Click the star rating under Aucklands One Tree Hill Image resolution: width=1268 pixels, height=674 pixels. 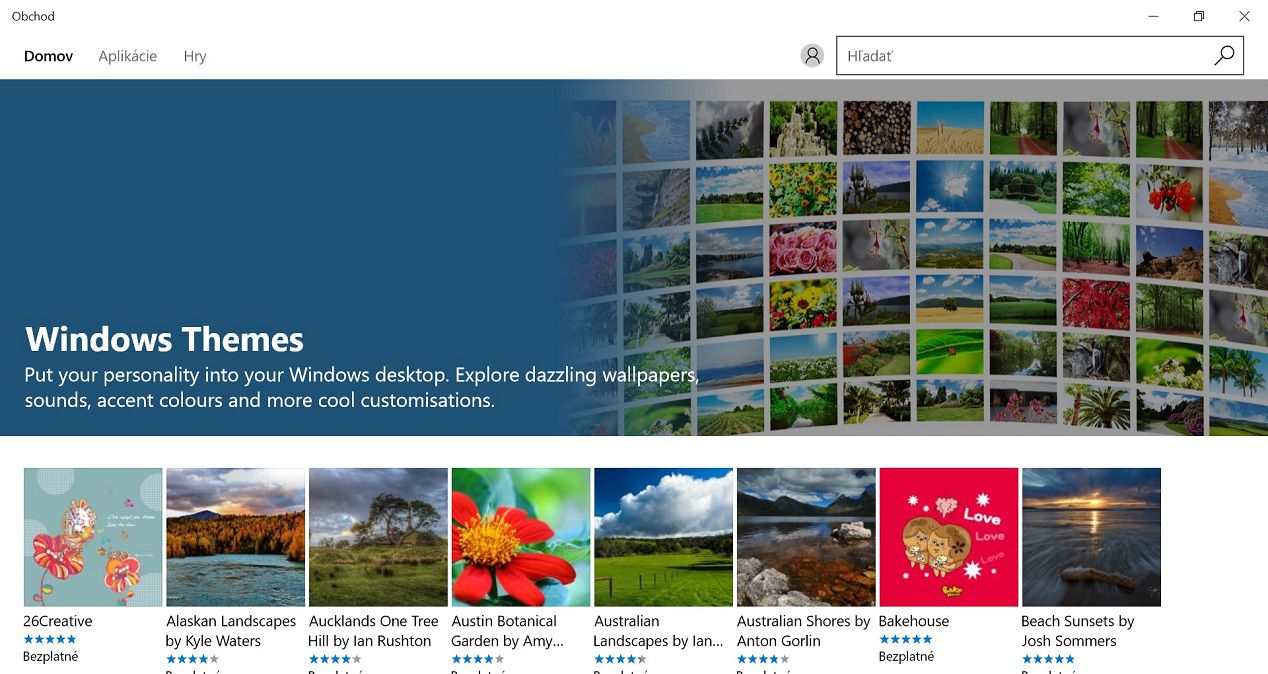point(335,660)
